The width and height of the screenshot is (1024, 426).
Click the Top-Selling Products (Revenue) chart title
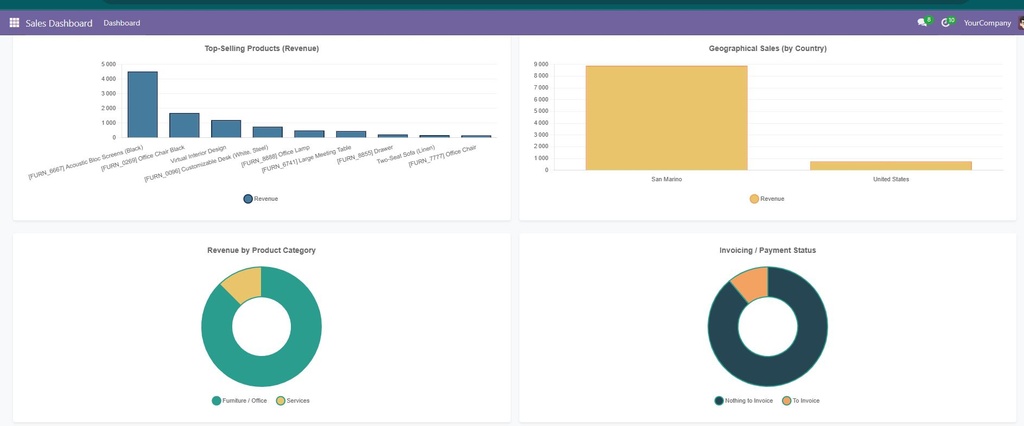(x=261, y=48)
